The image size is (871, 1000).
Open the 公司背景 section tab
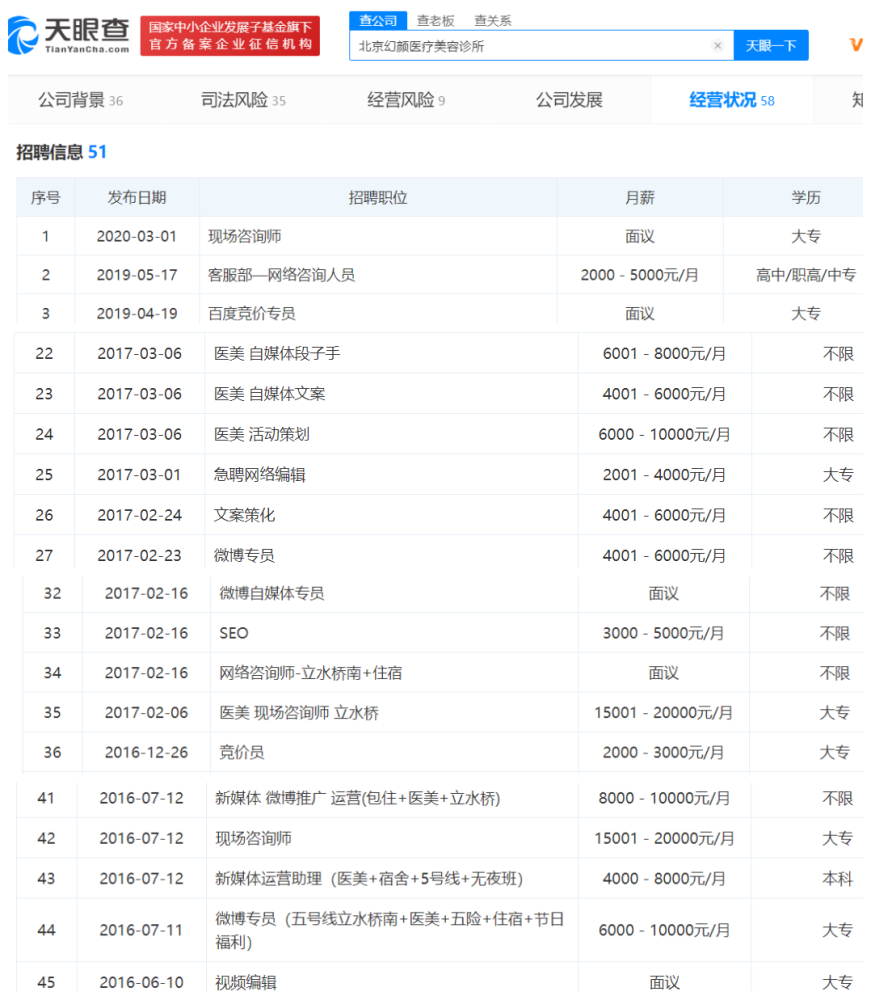coord(80,100)
